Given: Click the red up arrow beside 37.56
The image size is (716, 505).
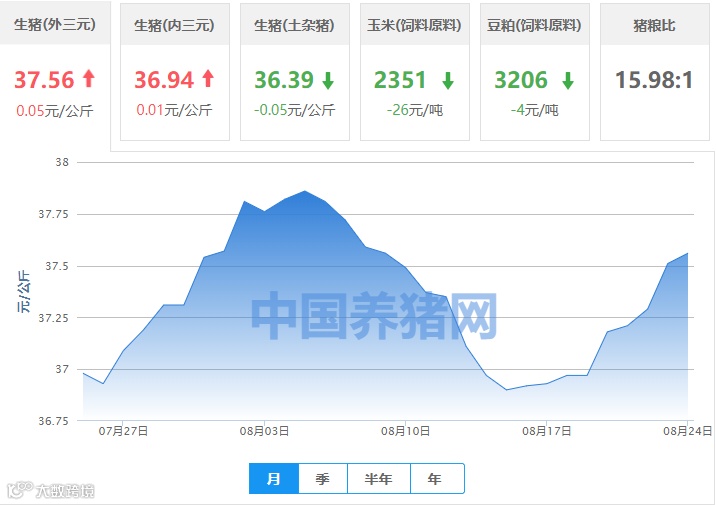Looking at the screenshot, I should click(89, 78).
